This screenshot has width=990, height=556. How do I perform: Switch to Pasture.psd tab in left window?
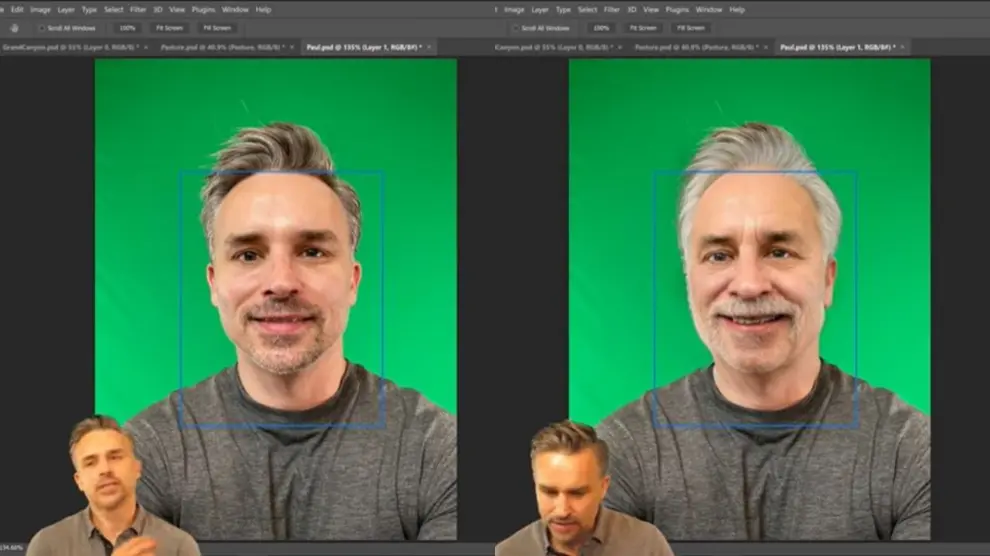(x=222, y=47)
